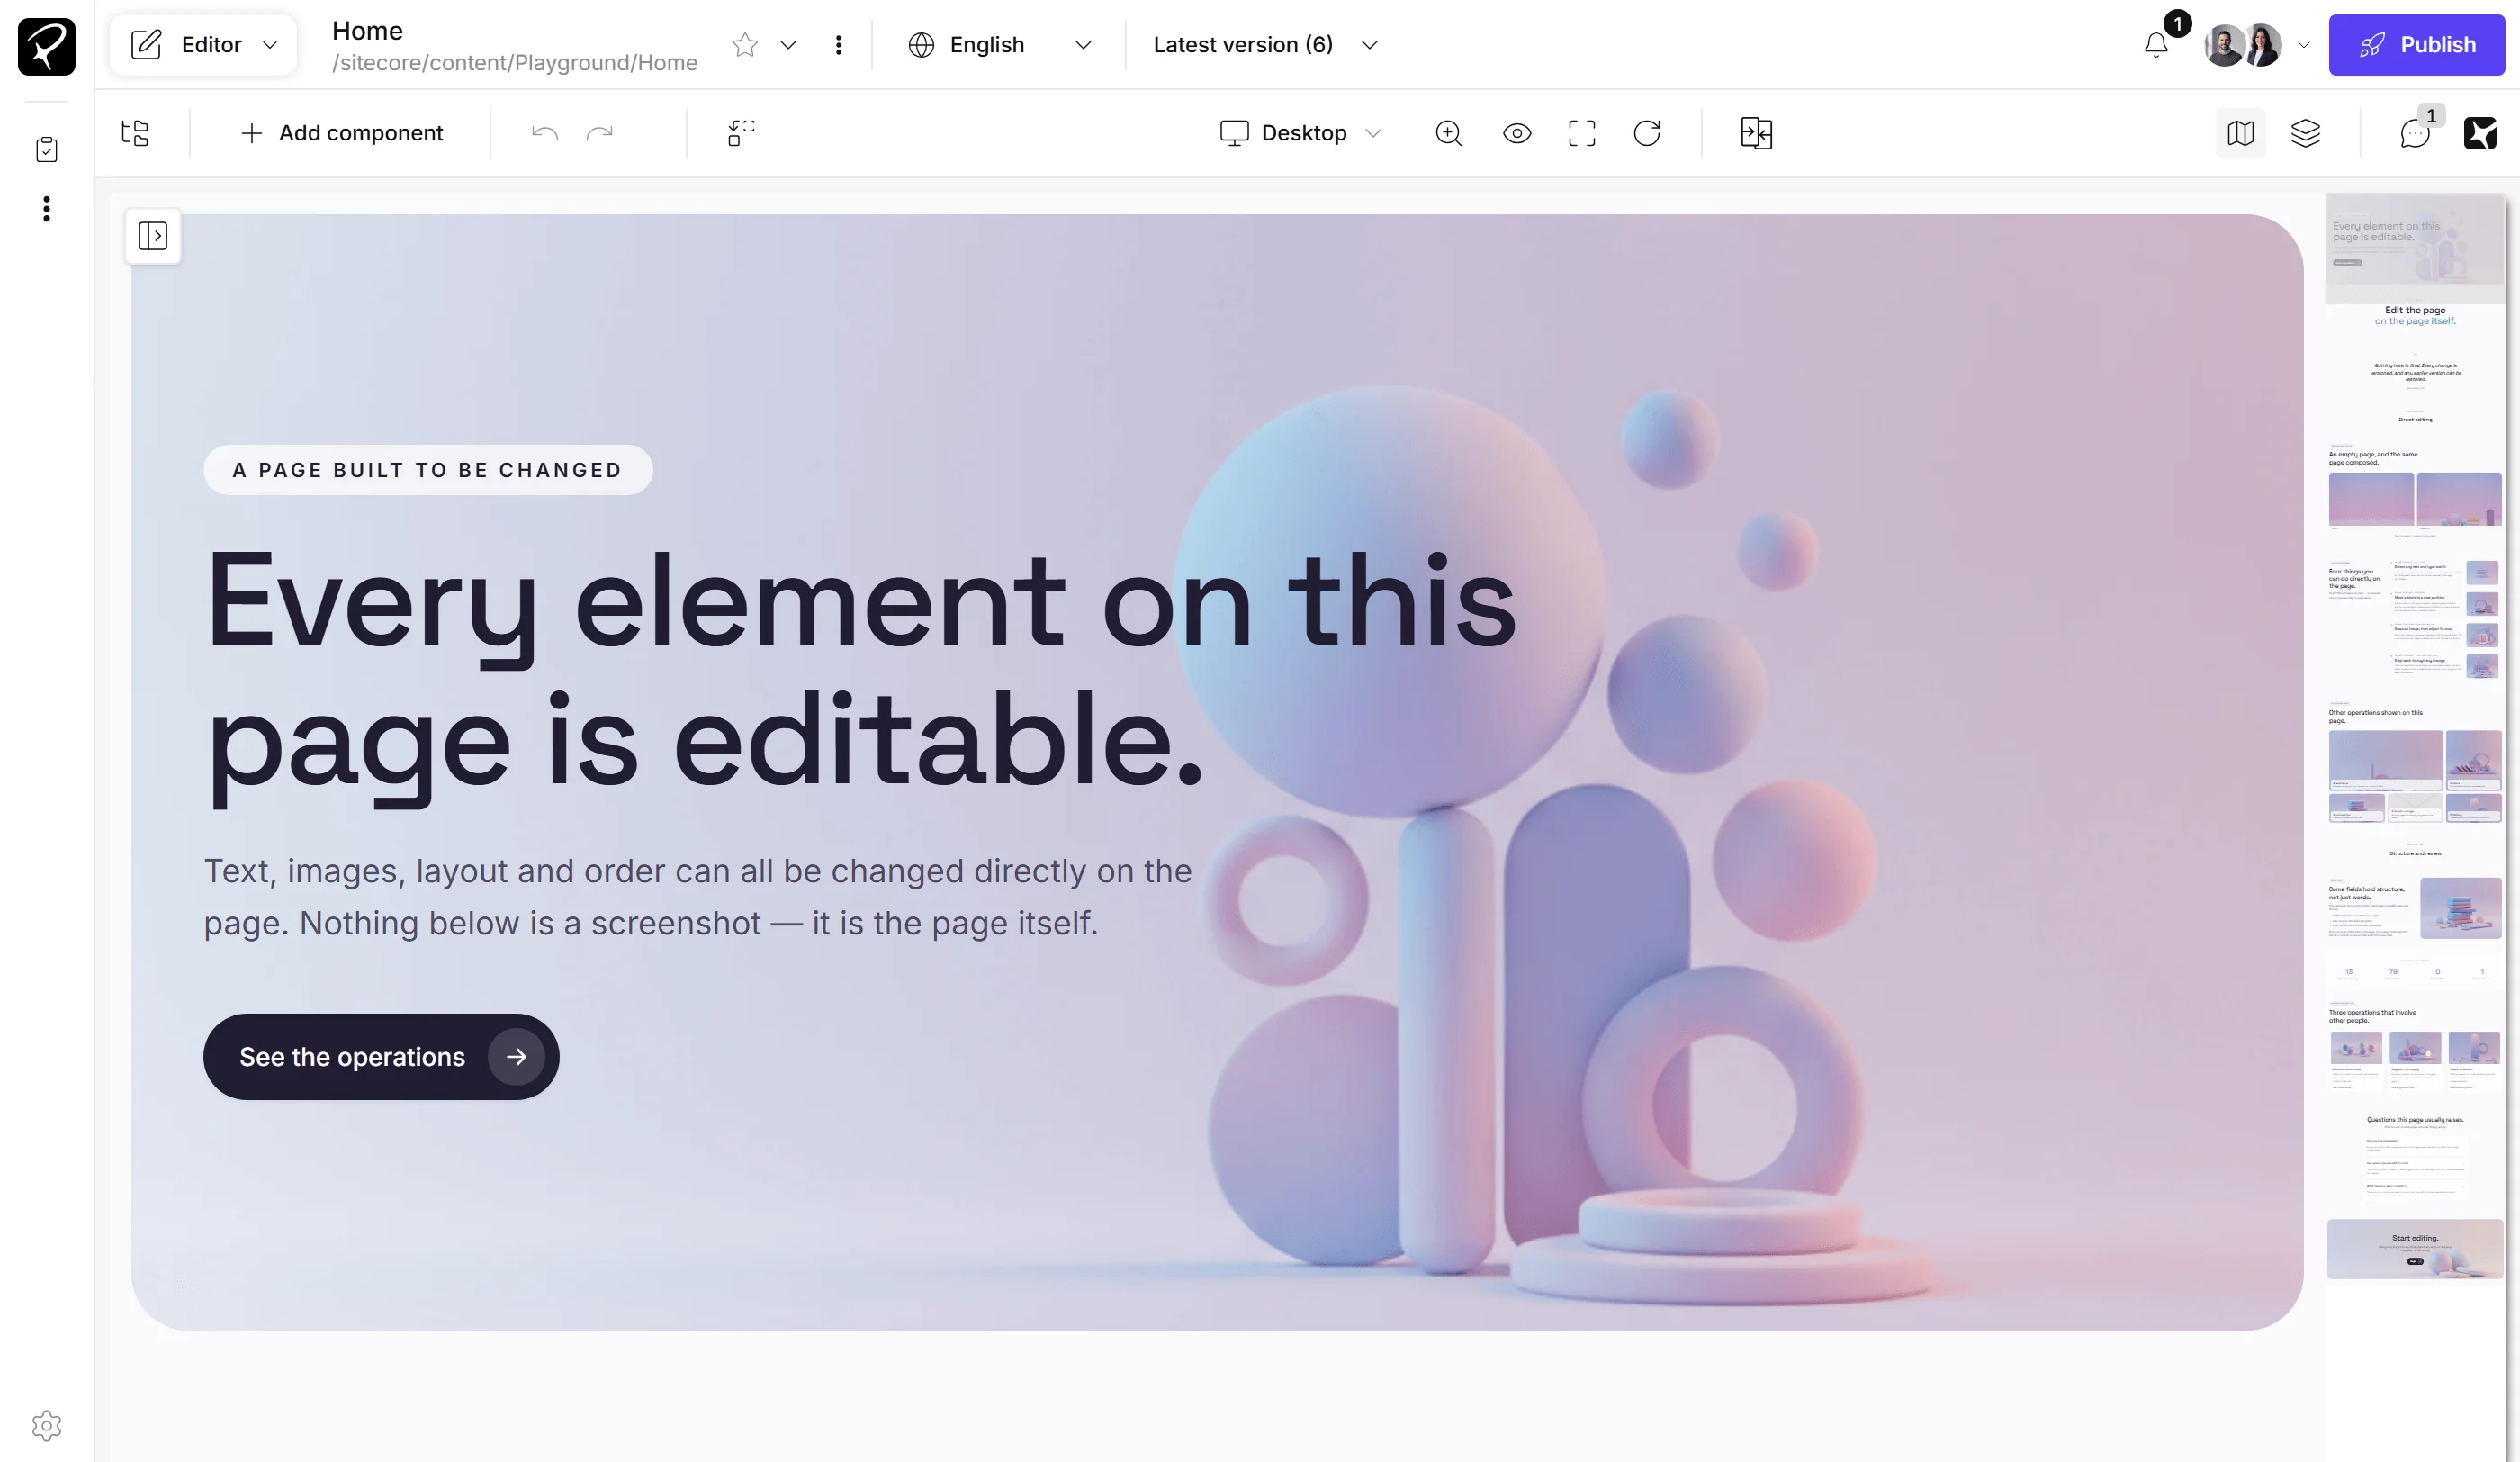Click the Publish button
The width and height of the screenshot is (2520, 1462).
[2416, 45]
